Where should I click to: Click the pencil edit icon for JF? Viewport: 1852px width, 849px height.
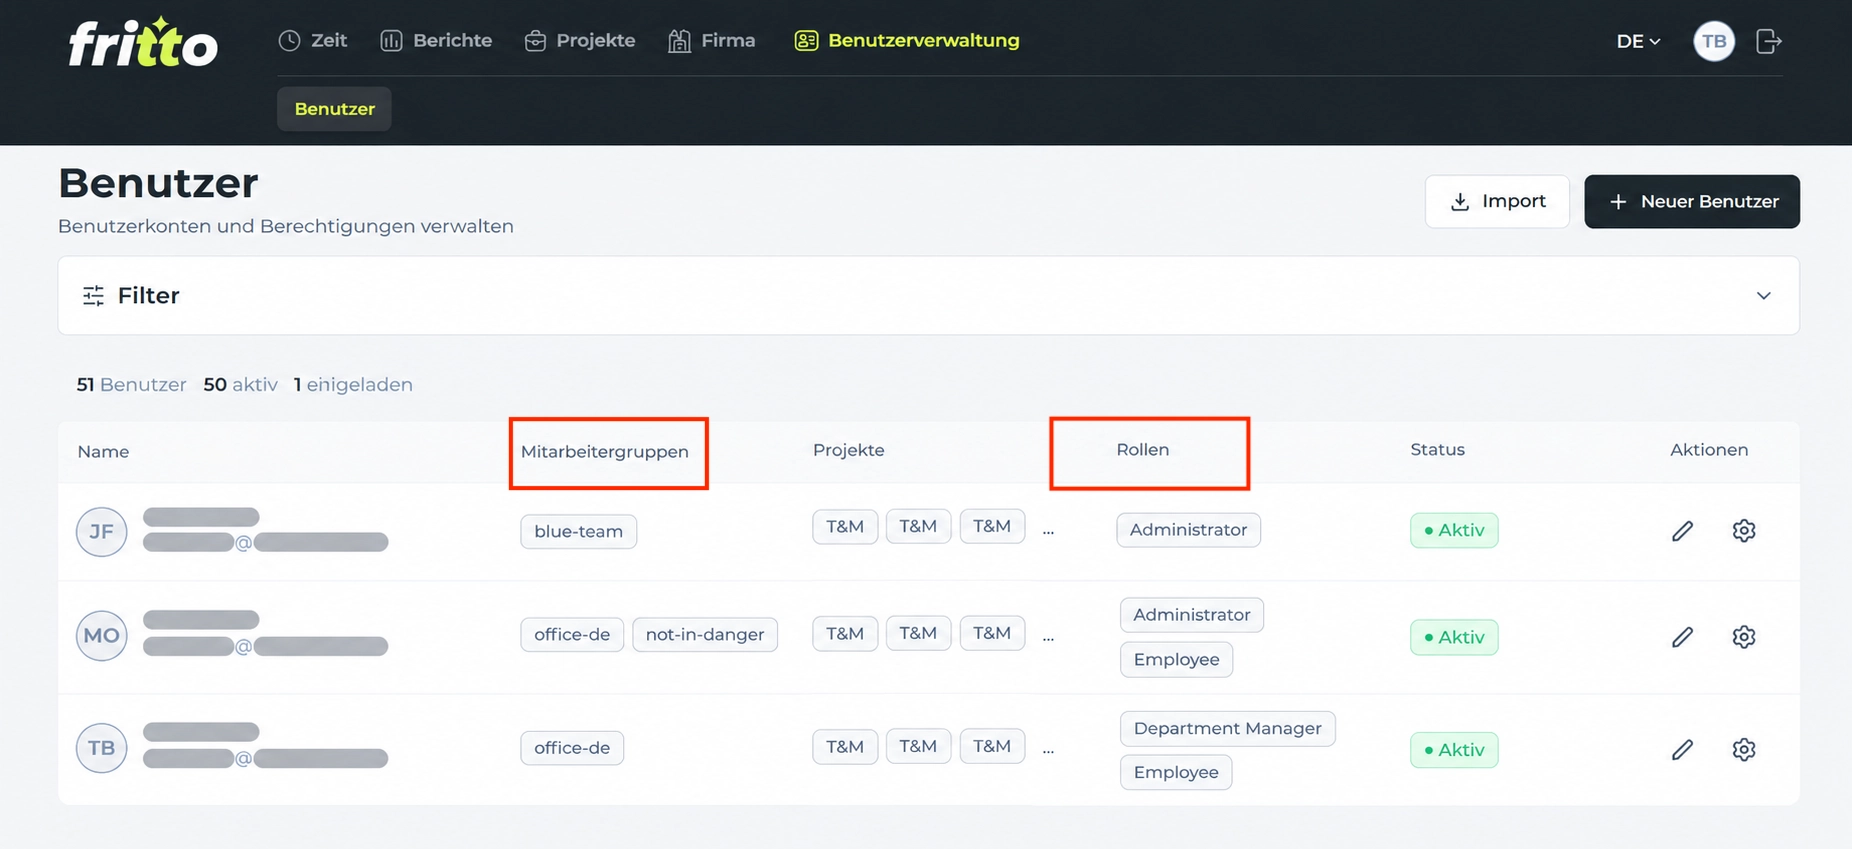pyautogui.click(x=1682, y=531)
